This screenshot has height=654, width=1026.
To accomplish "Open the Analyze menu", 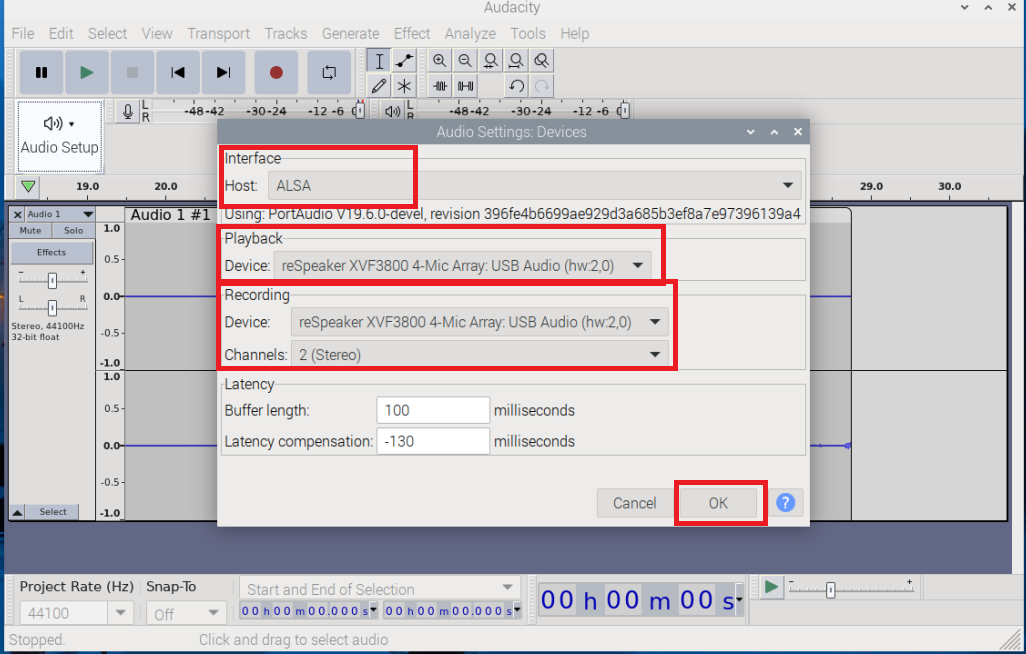I will coord(470,33).
